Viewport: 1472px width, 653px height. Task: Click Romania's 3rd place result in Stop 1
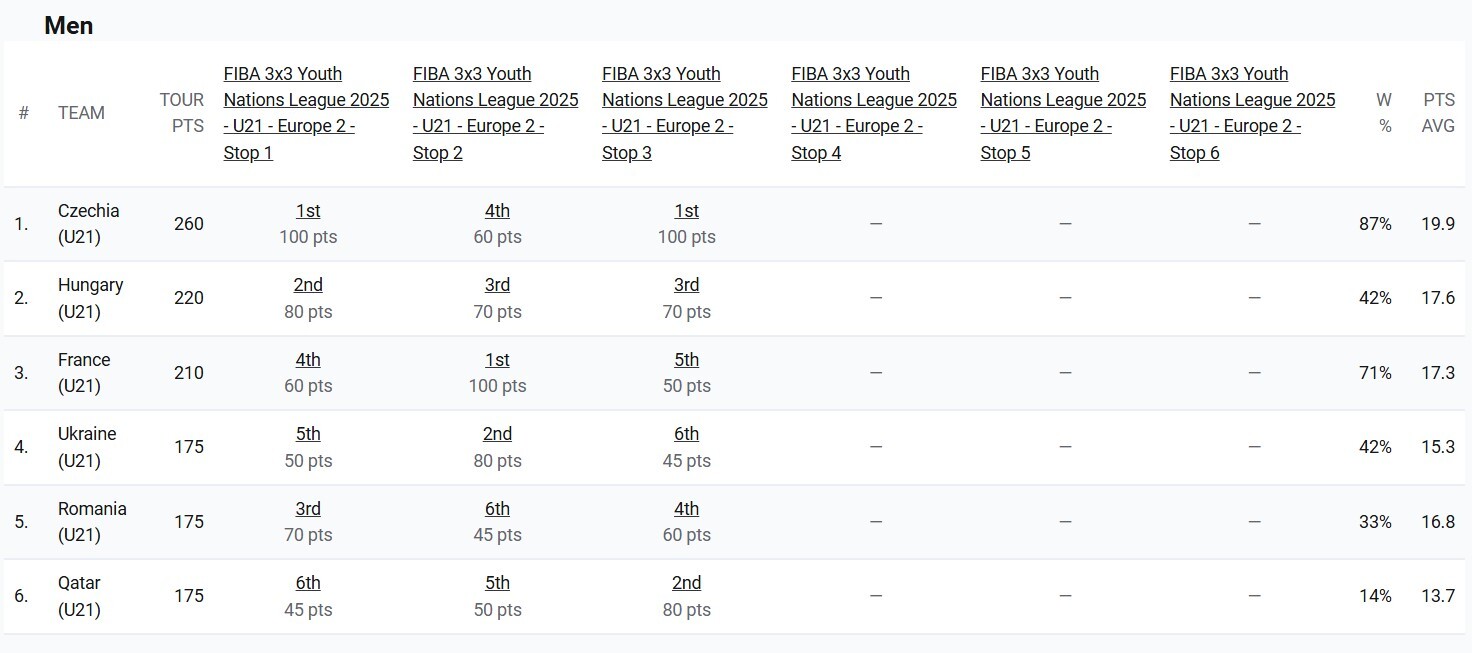(308, 509)
